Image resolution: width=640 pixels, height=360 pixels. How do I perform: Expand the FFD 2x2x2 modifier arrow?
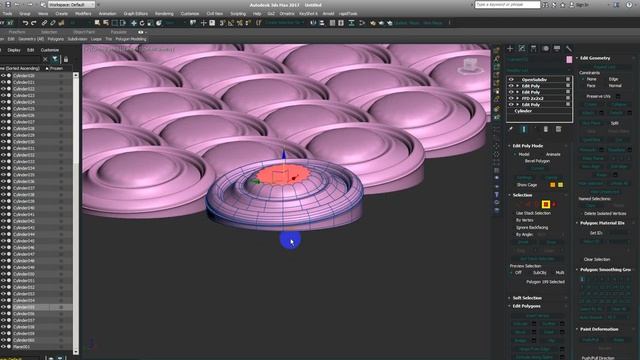point(518,98)
